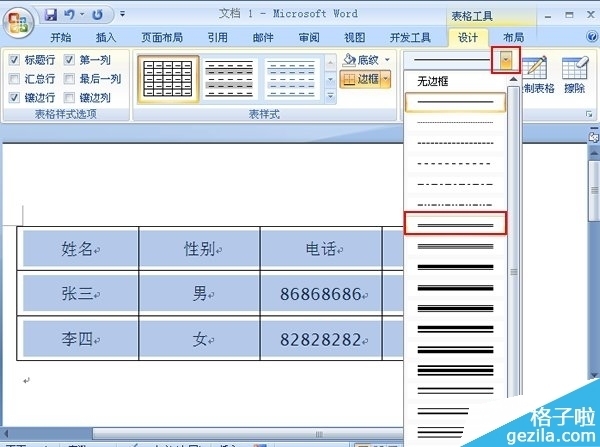Click the 底纹 shading button
Image resolution: width=600 pixels, height=447 pixels.
360,60
